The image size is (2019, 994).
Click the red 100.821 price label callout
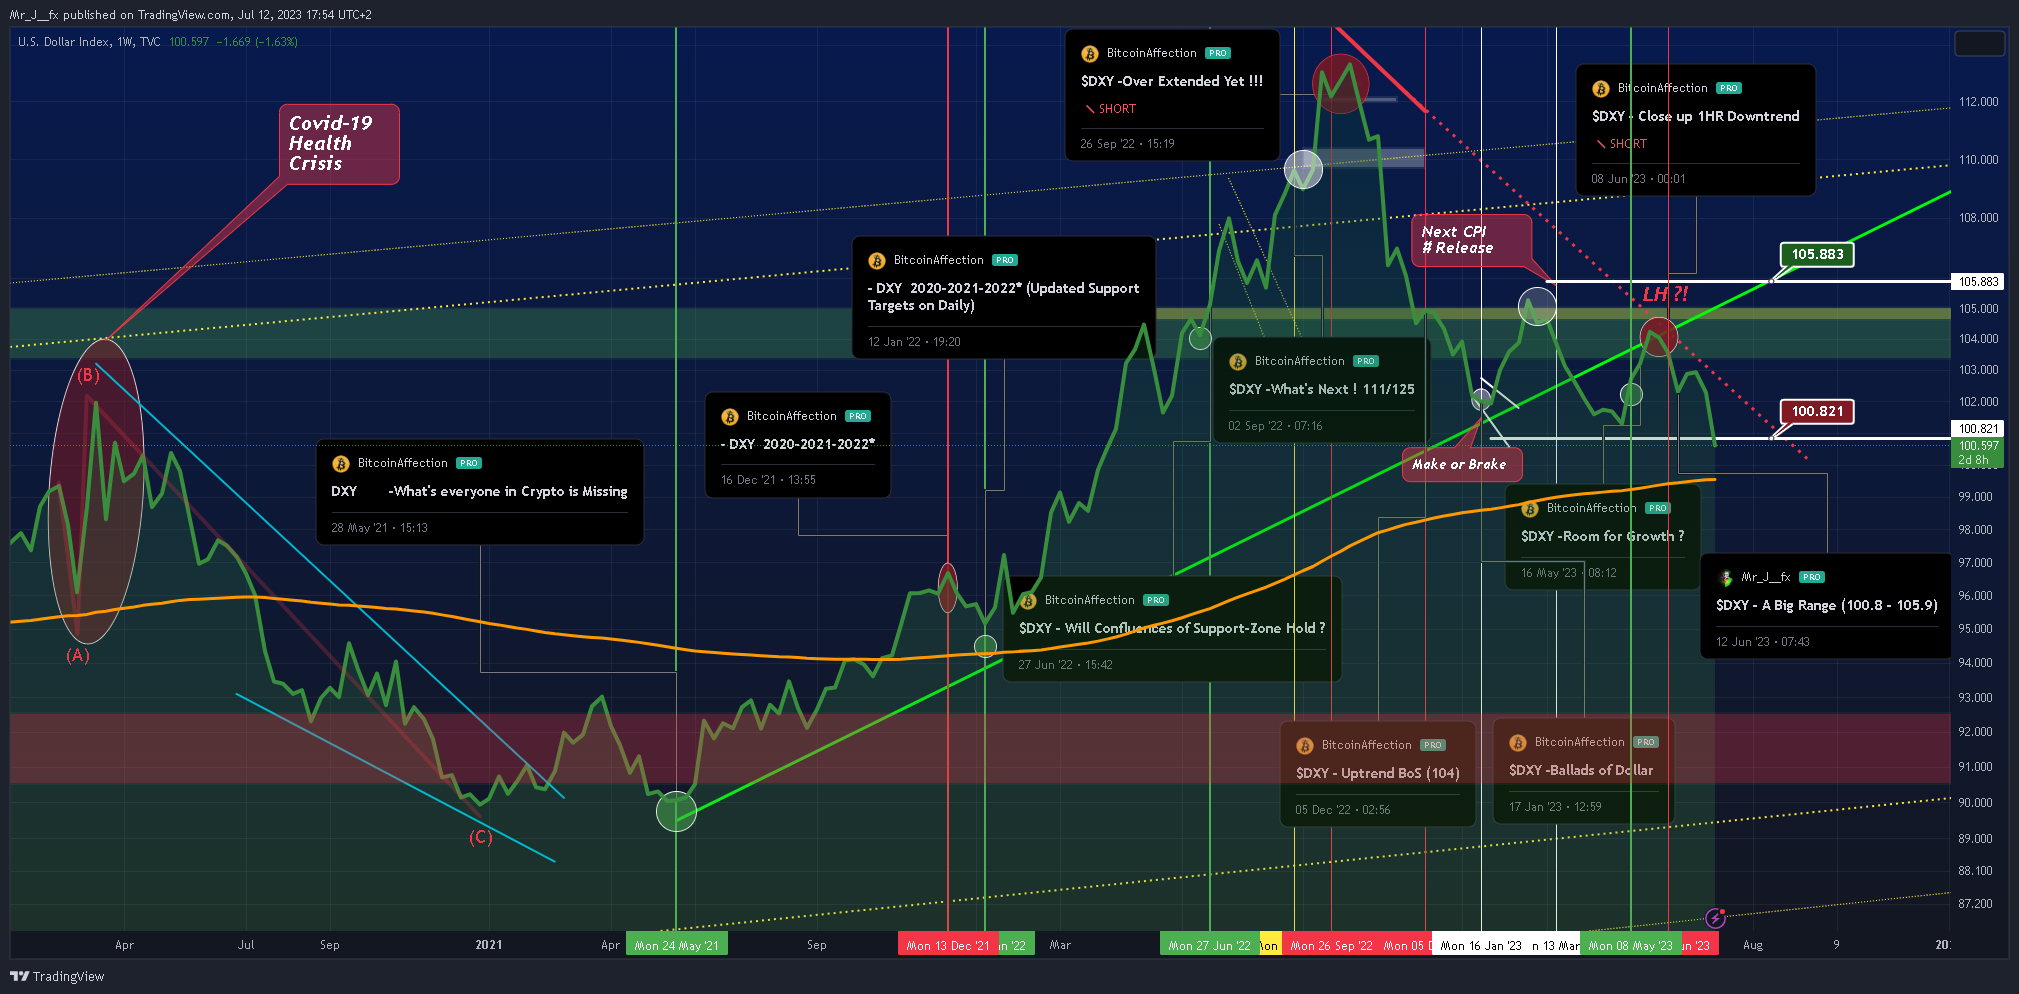(1817, 411)
